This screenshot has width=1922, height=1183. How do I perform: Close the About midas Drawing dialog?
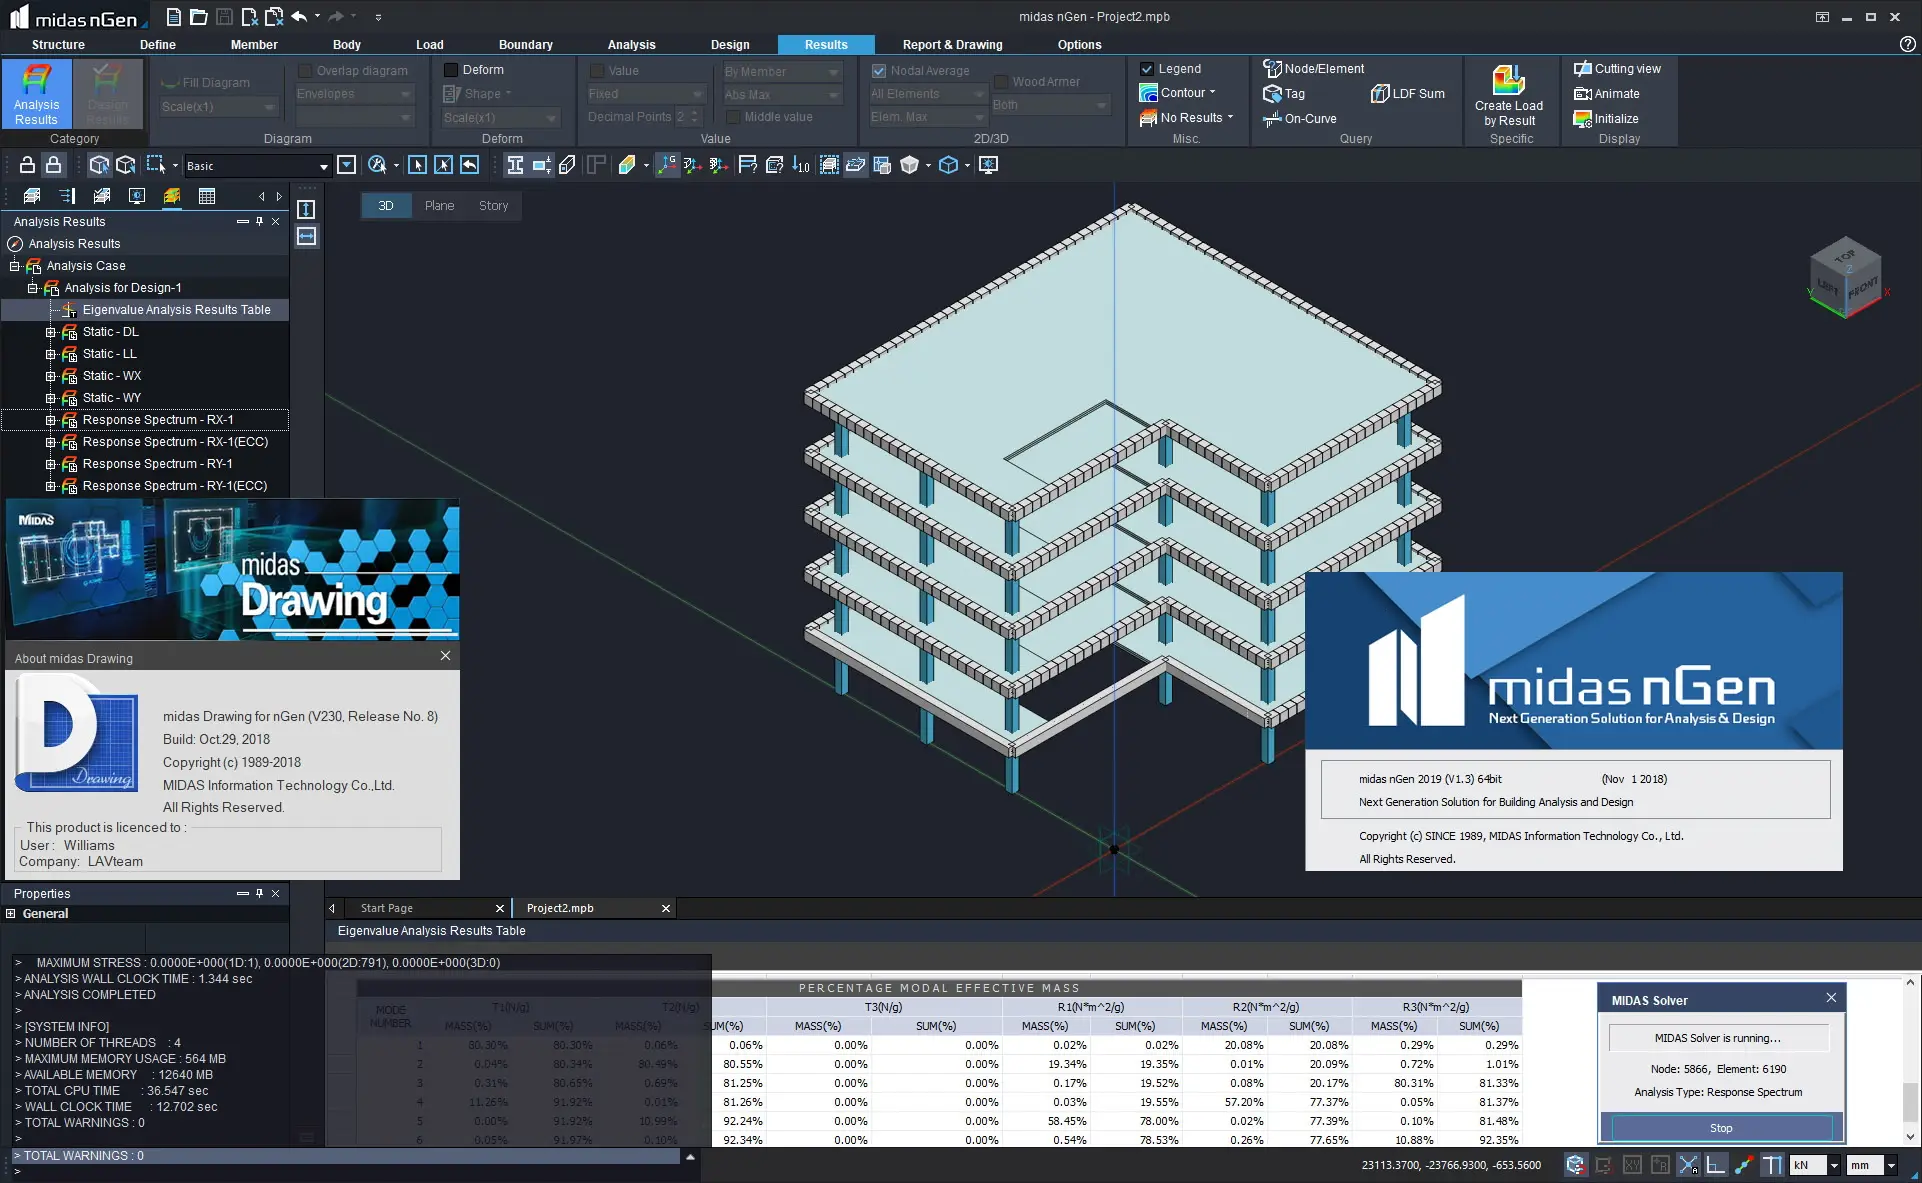click(x=445, y=656)
